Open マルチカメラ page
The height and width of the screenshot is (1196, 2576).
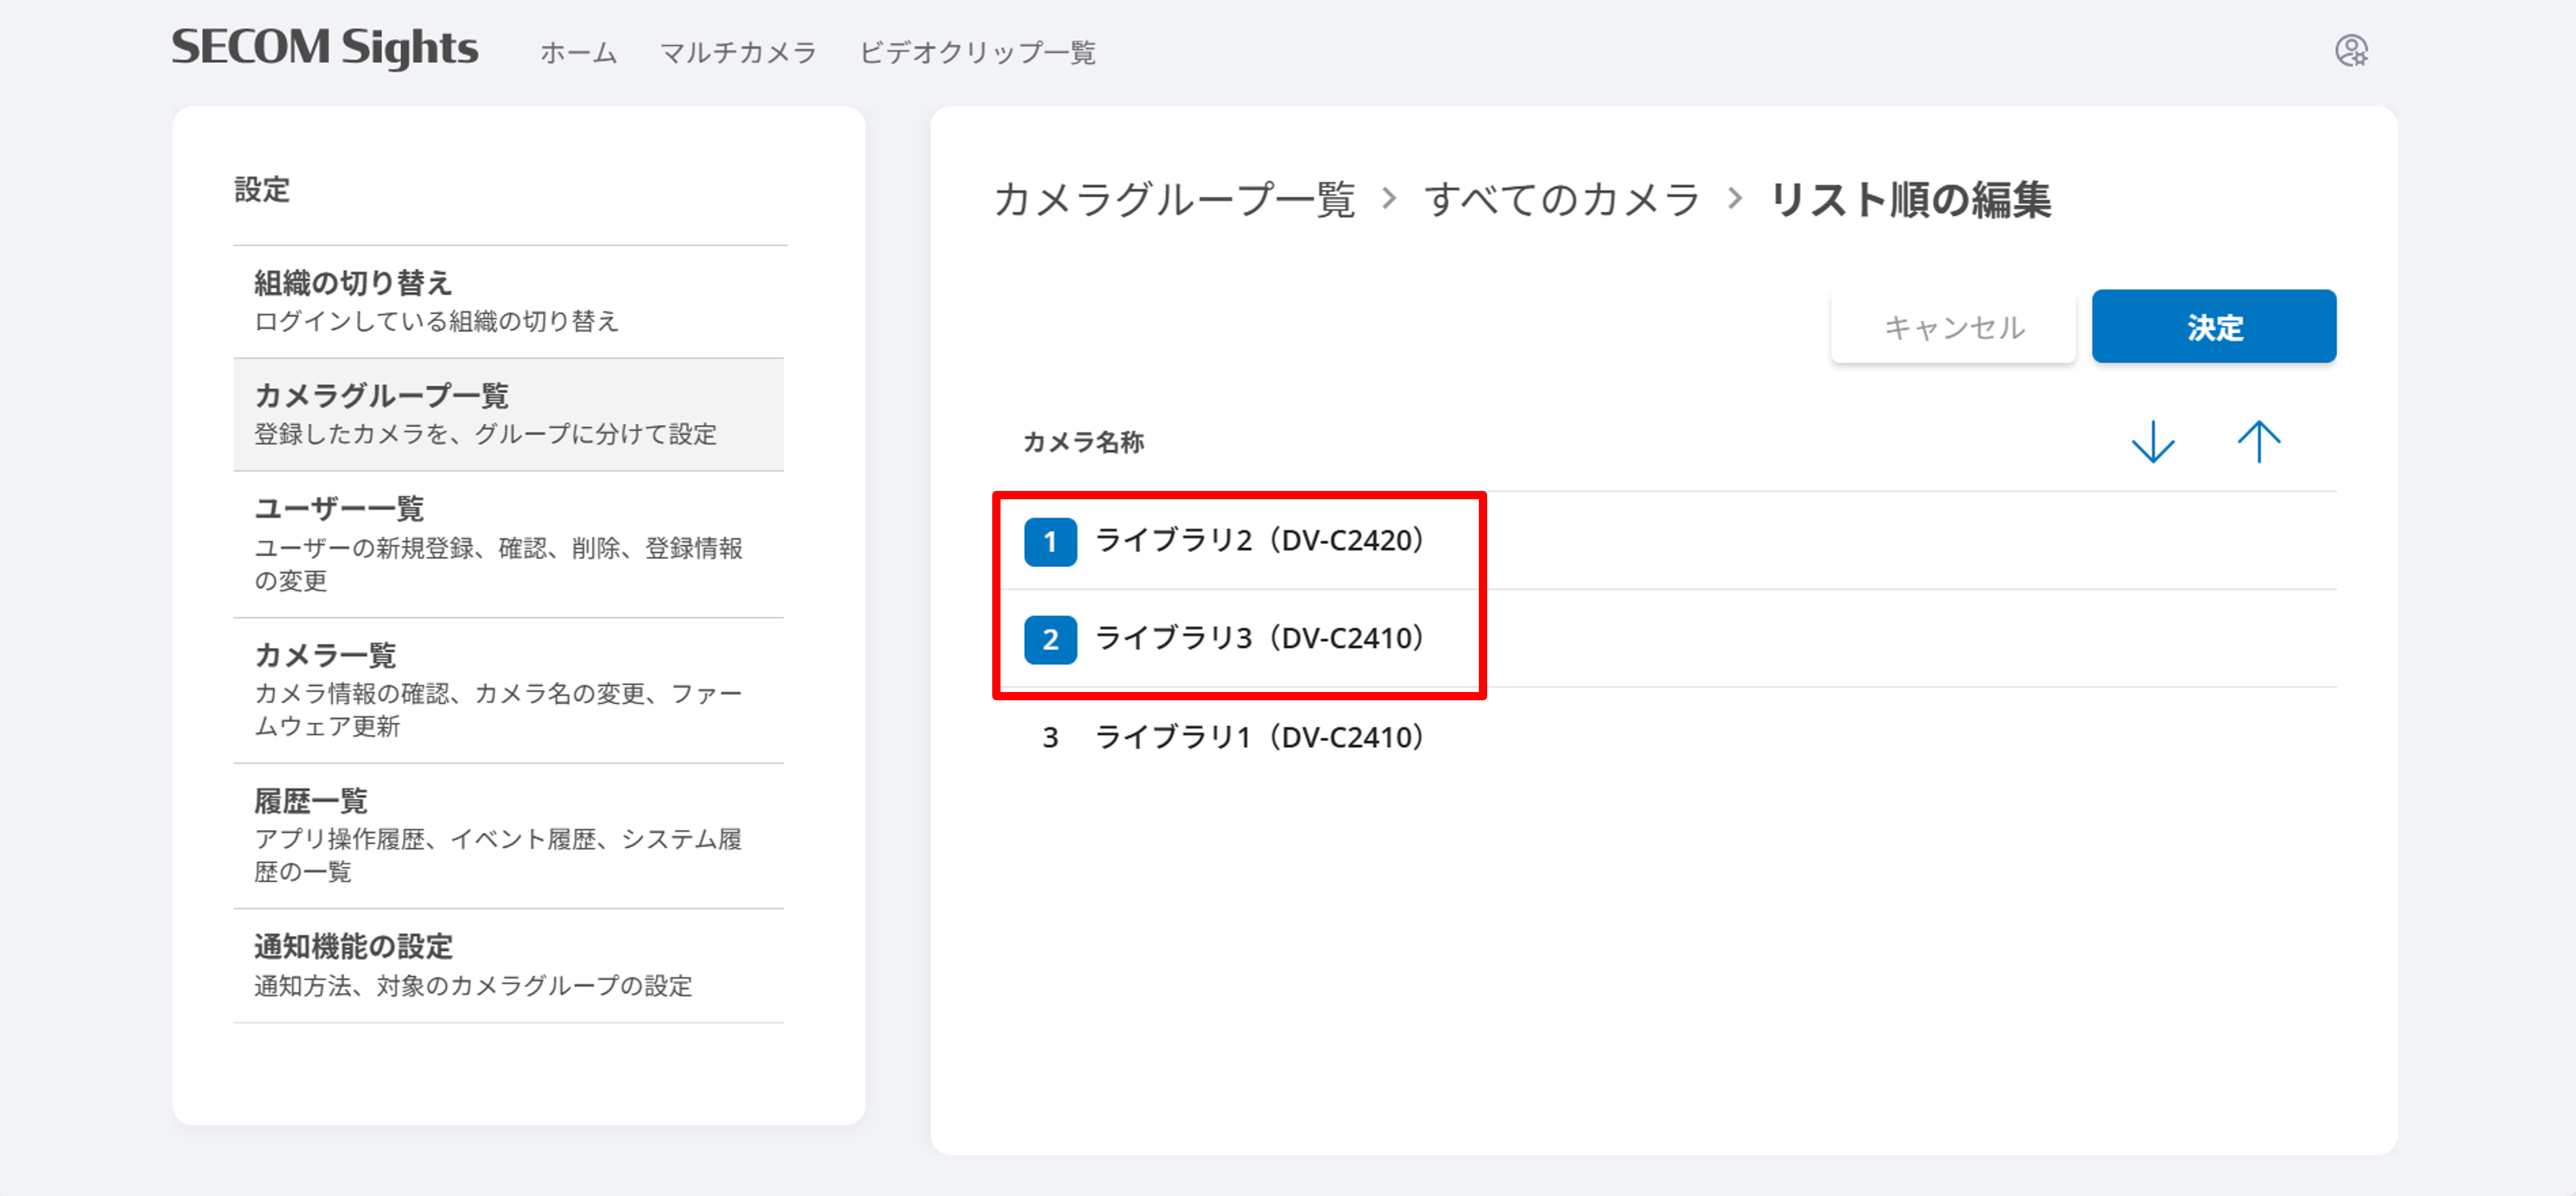tap(738, 52)
